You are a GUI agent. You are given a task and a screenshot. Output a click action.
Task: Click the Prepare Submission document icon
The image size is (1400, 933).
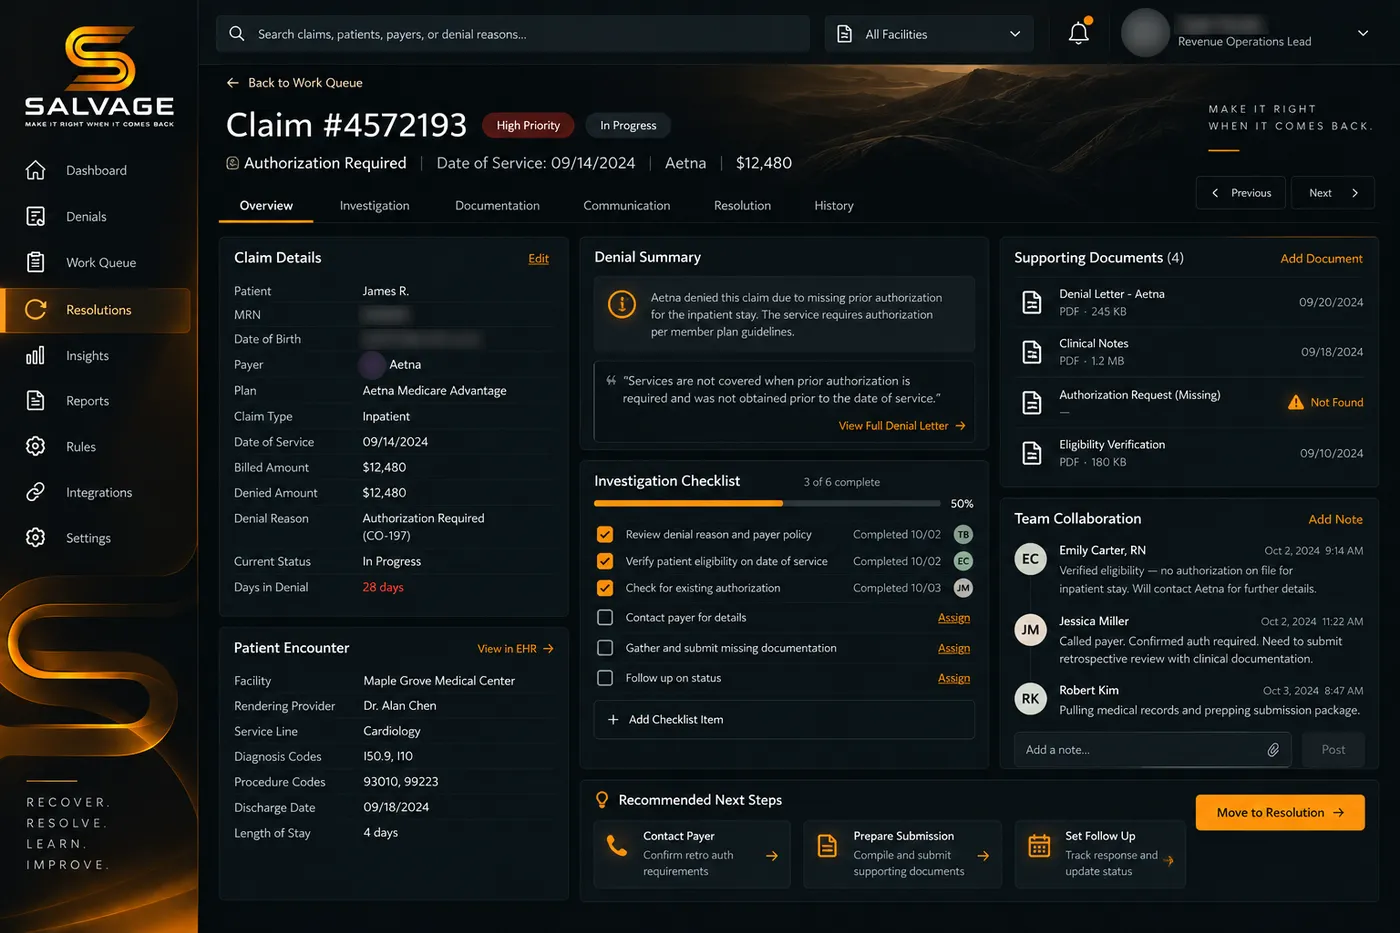[x=828, y=846]
